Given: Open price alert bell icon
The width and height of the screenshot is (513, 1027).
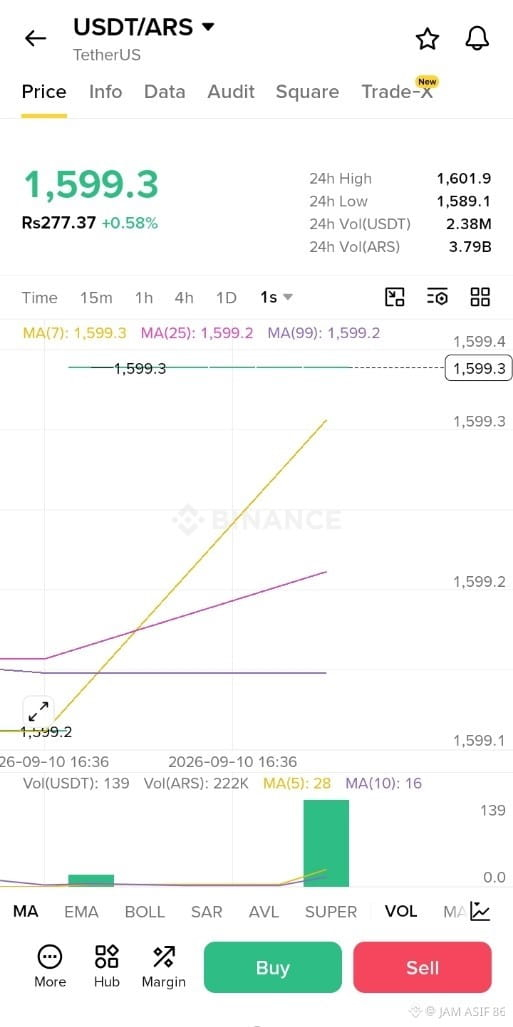Looking at the screenshot, I should click(x=478, y=39).
